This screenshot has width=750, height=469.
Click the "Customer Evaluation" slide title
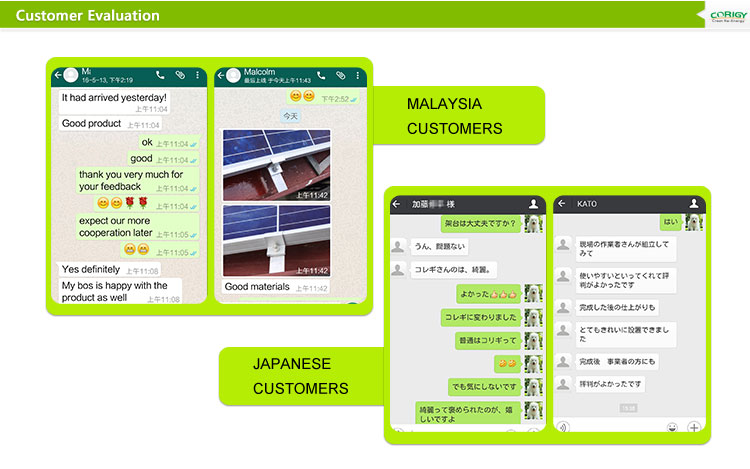88,15
